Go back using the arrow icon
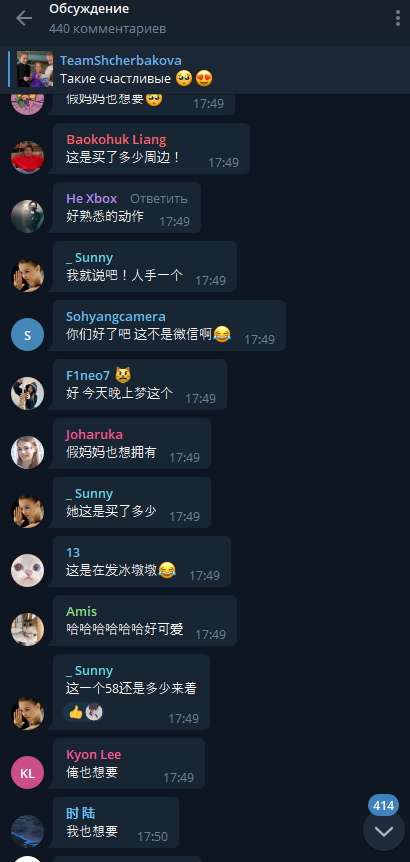The width and height of the screenshot is (410, 862). (24, 18)
